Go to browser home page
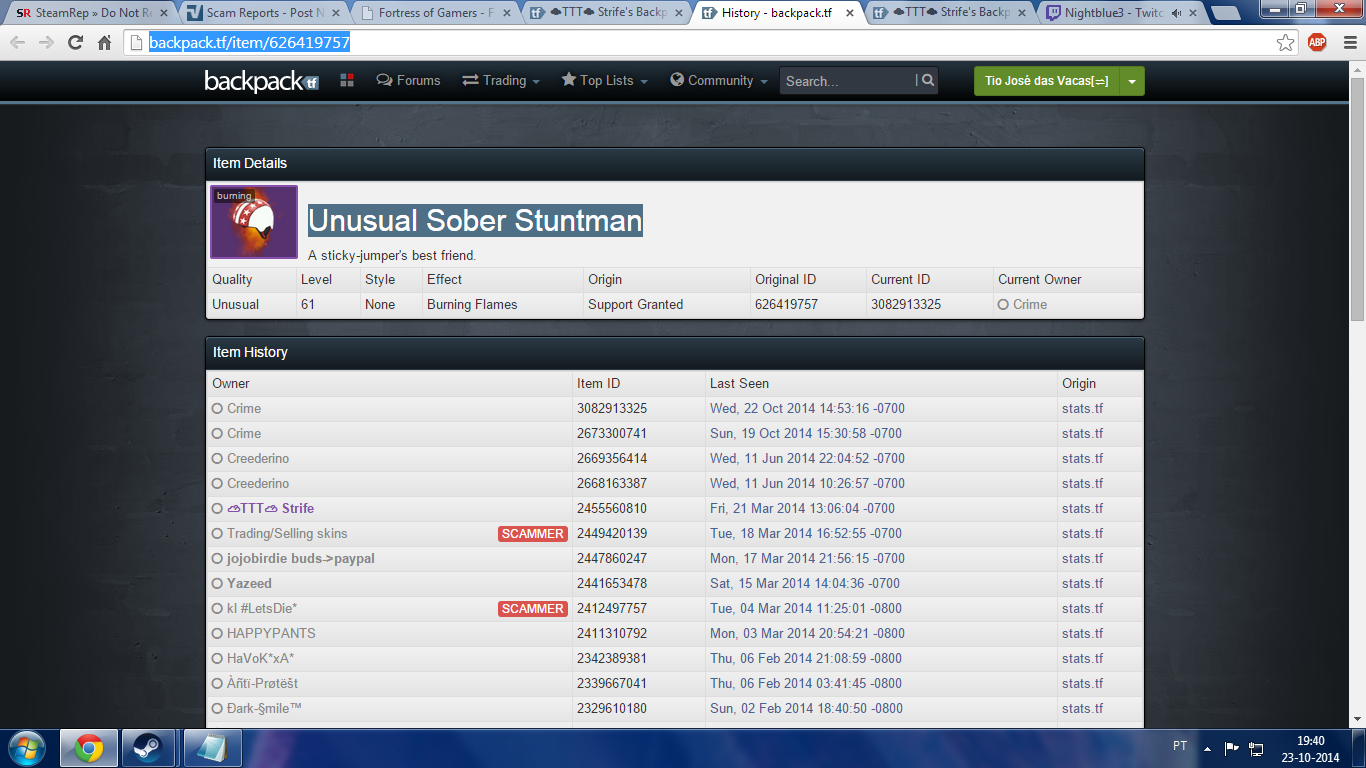The width and height of the screenshot is (1366, 768). coord(104,43)
